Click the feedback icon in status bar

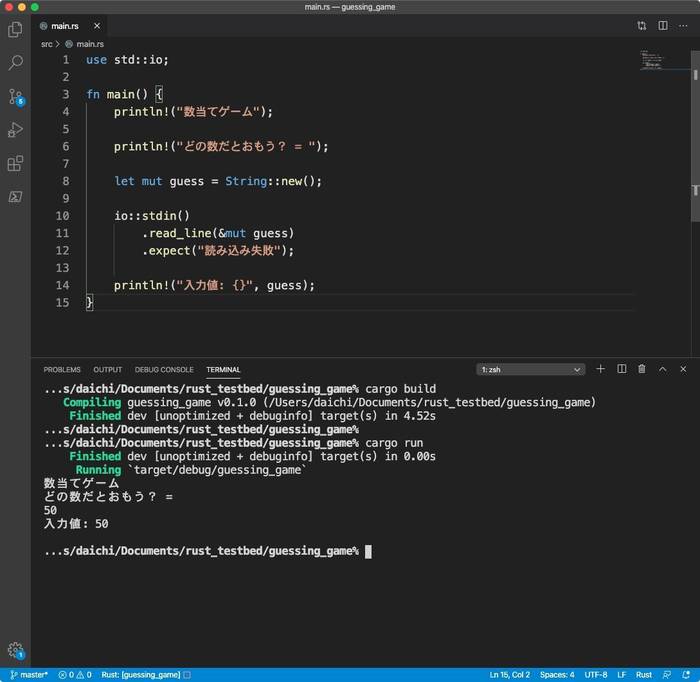point(667,674)
